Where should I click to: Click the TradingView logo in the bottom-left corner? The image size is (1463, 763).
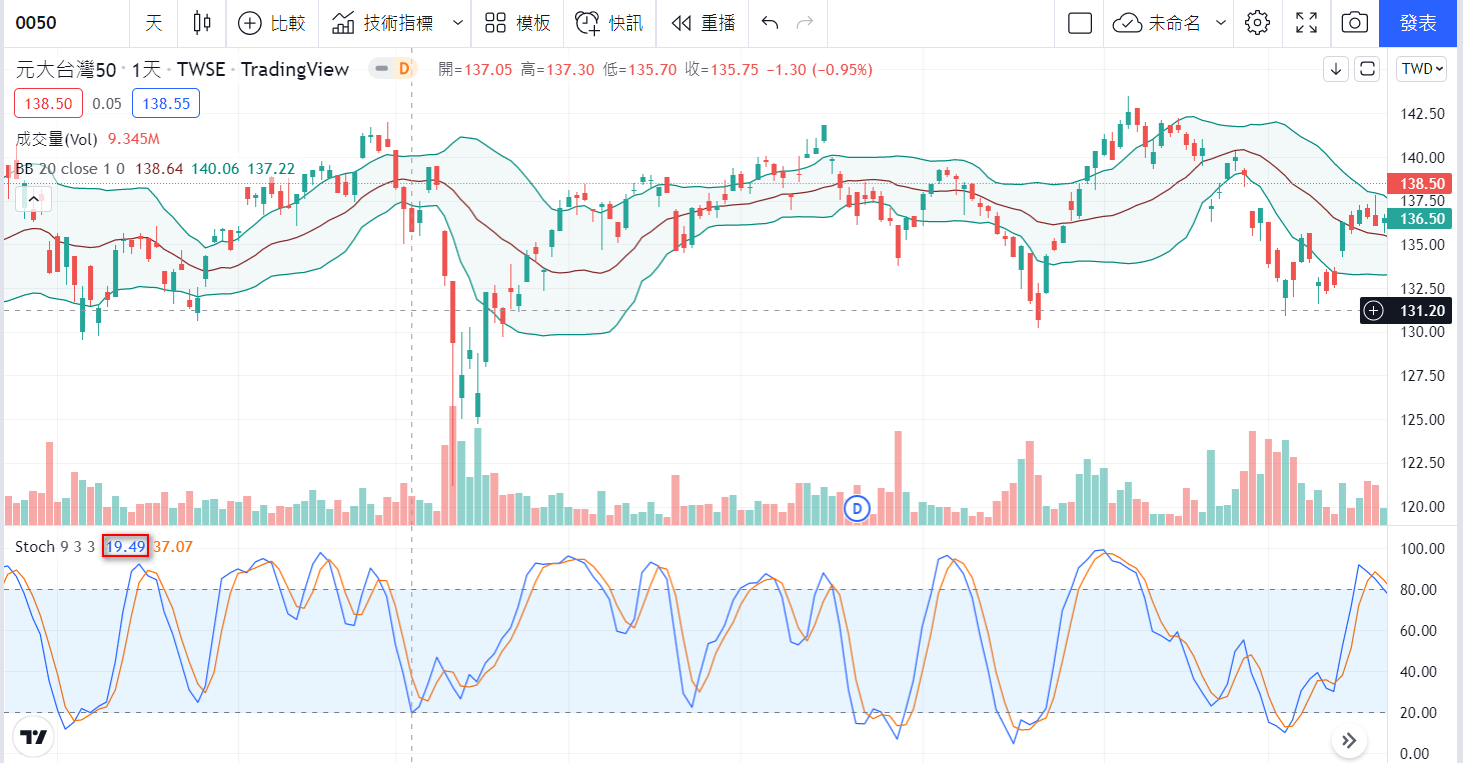(x=34, y=738)
